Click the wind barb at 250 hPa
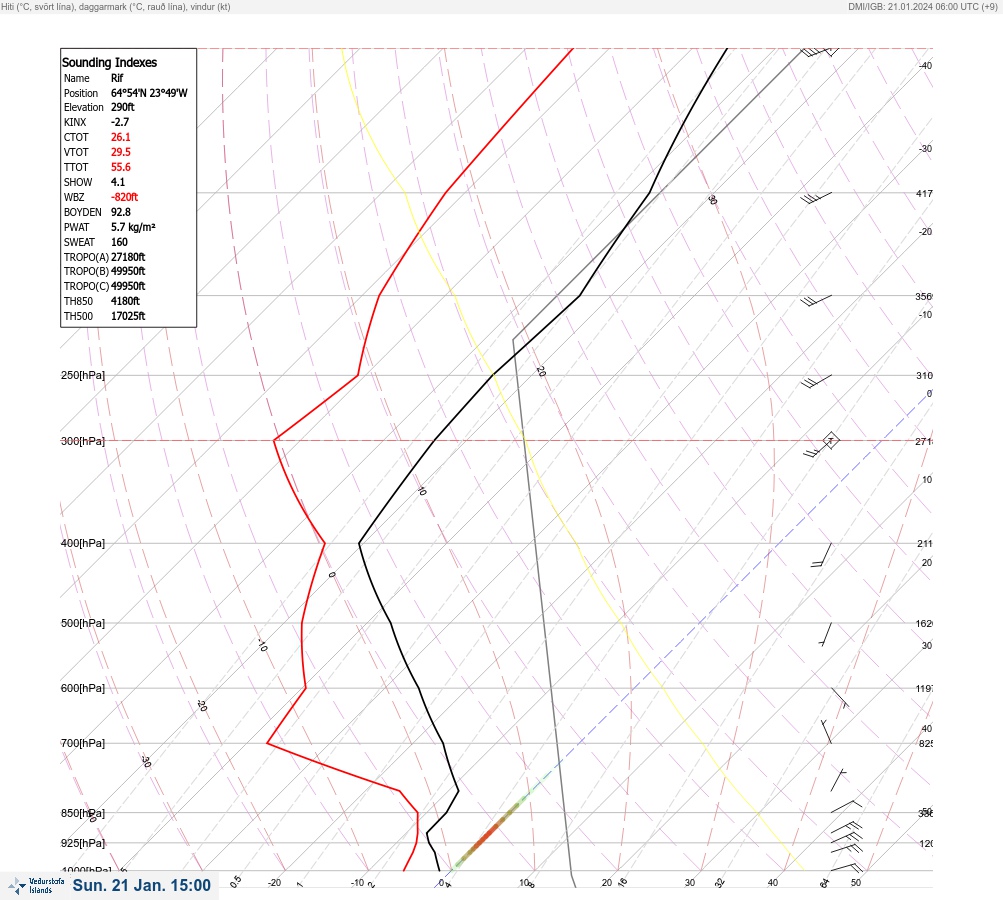This screenshot has height=900, width=1003. [x=816, y=381]
